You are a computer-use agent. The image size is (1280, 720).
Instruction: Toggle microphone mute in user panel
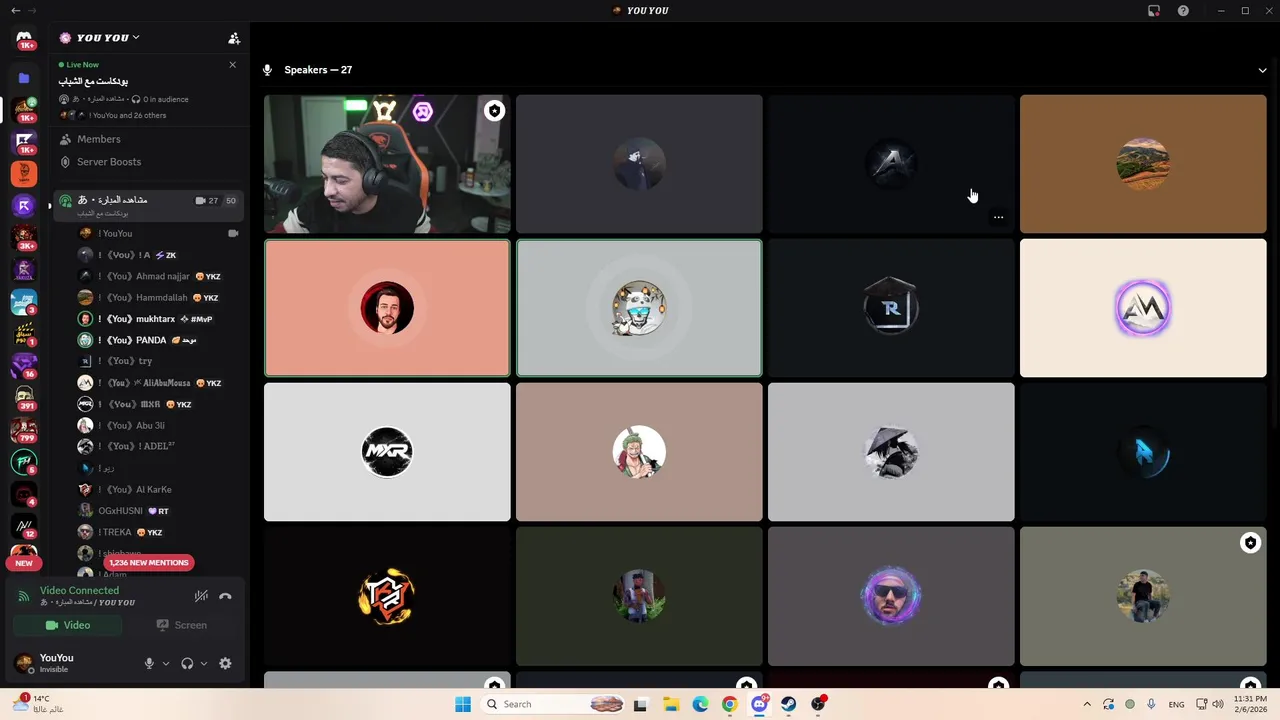click(149, 663)
